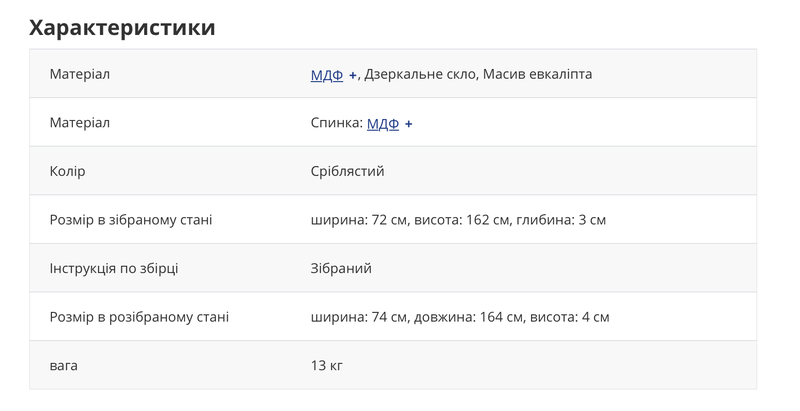
Task: Expand the plus beside МДФ, Дзеркальне скло
Action: pyautogui.click(x=353, y=75)
